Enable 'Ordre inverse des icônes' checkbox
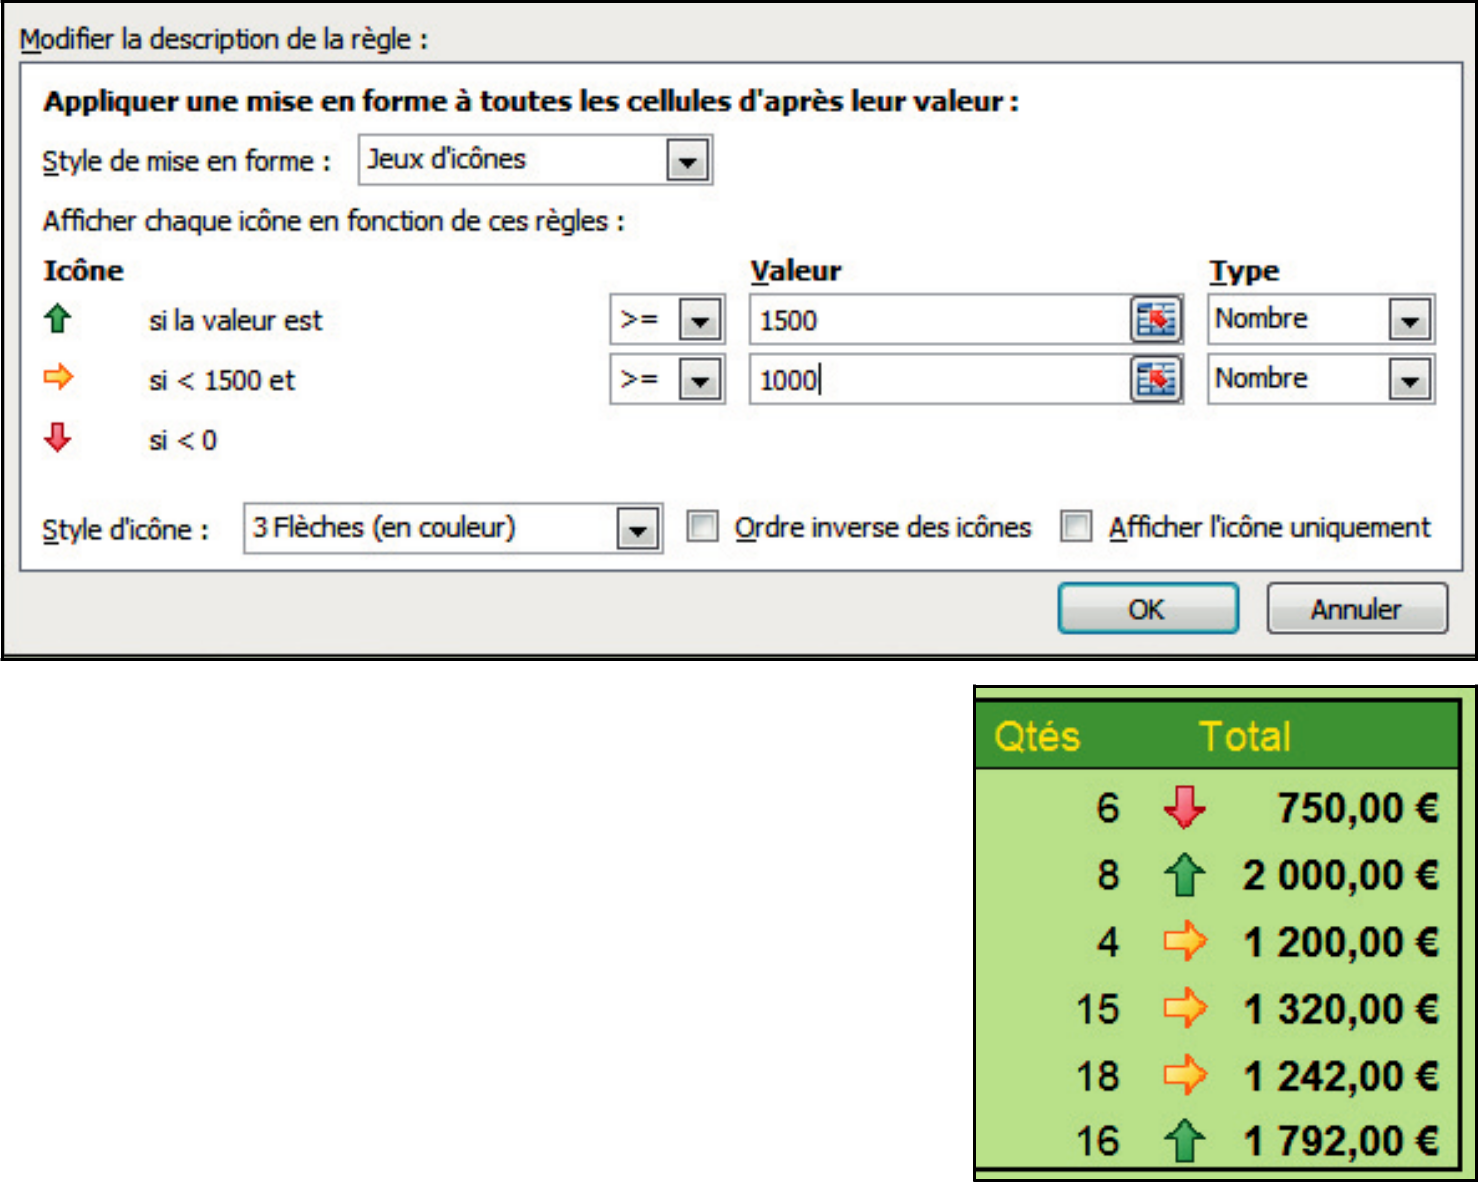The image size is (1478, 1182). tap(703, 526)
